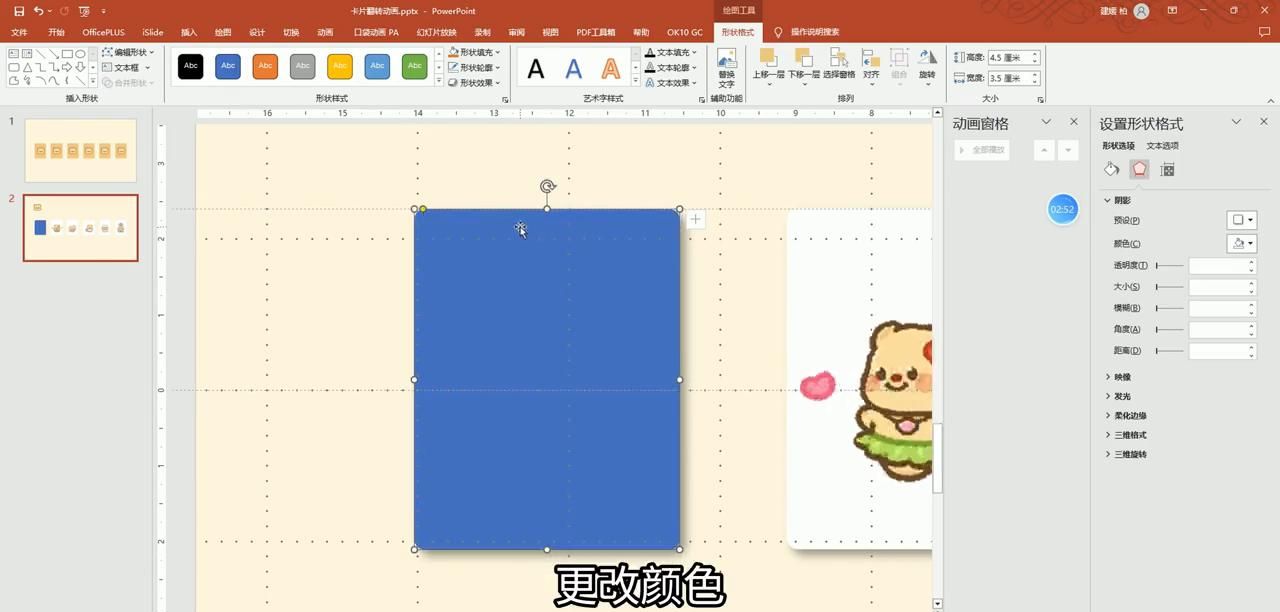Expand the 映像 (Reflection) section

point(1121,376)
